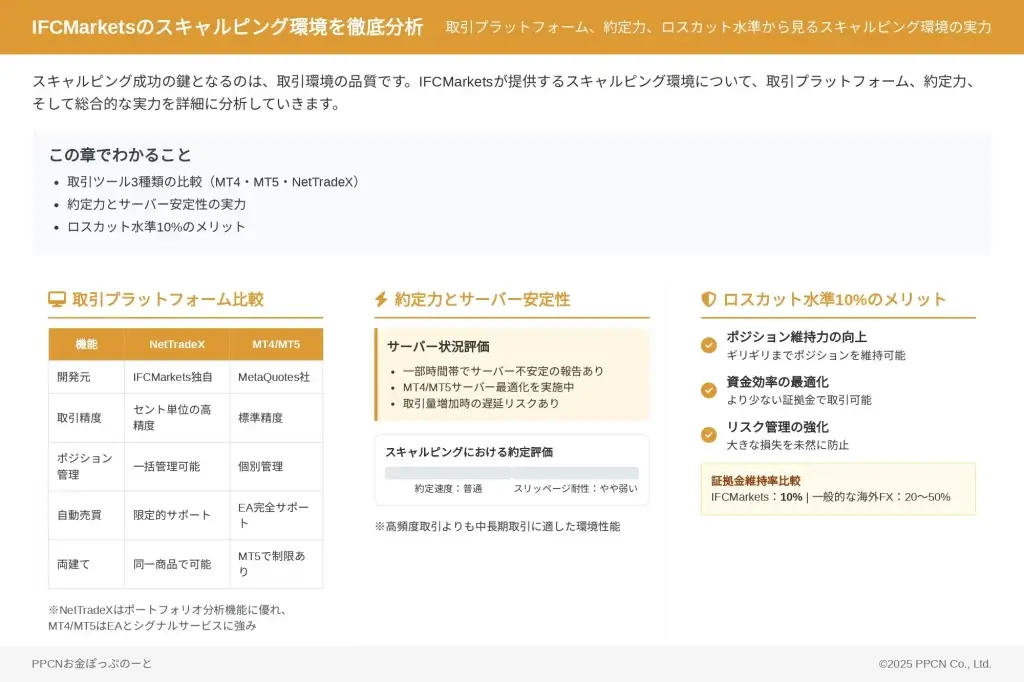Click the checkmark icon next to 資金効率の最適化

(709, 390)
